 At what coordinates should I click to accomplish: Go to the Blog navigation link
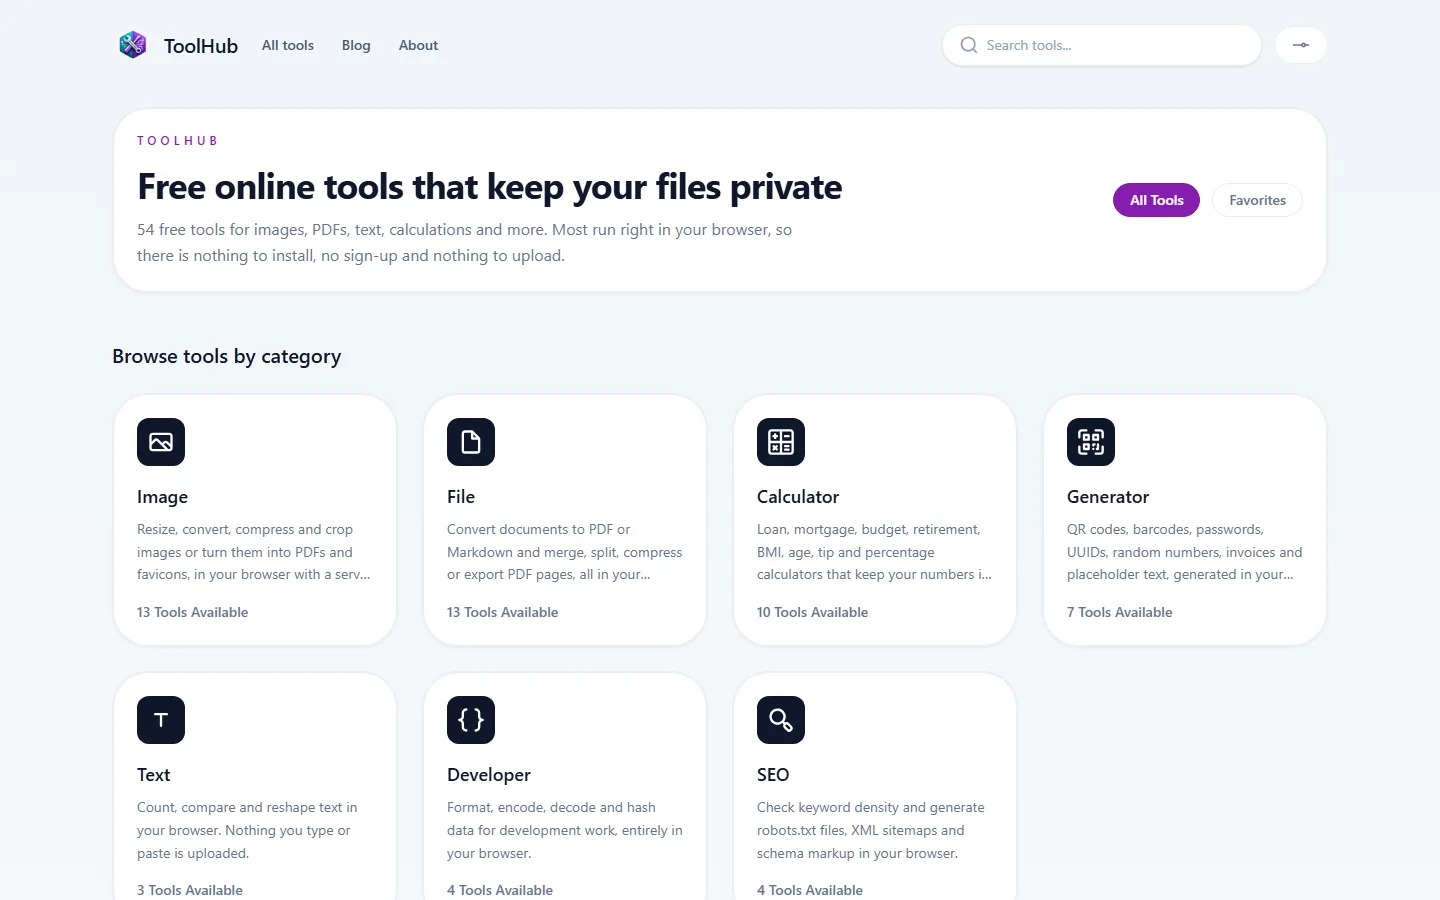click(356, 45)
